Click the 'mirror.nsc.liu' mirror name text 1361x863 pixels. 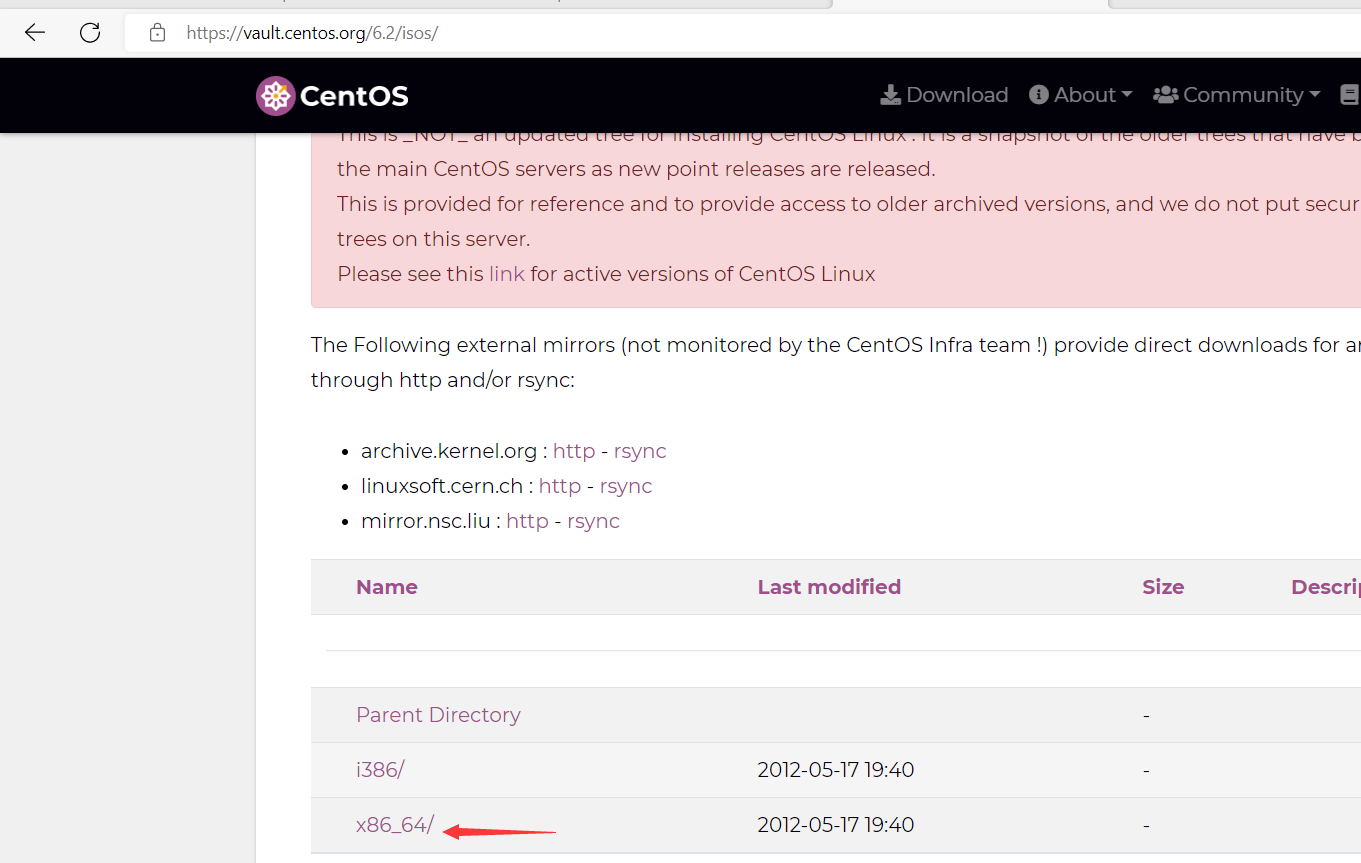tap(425, 521)
